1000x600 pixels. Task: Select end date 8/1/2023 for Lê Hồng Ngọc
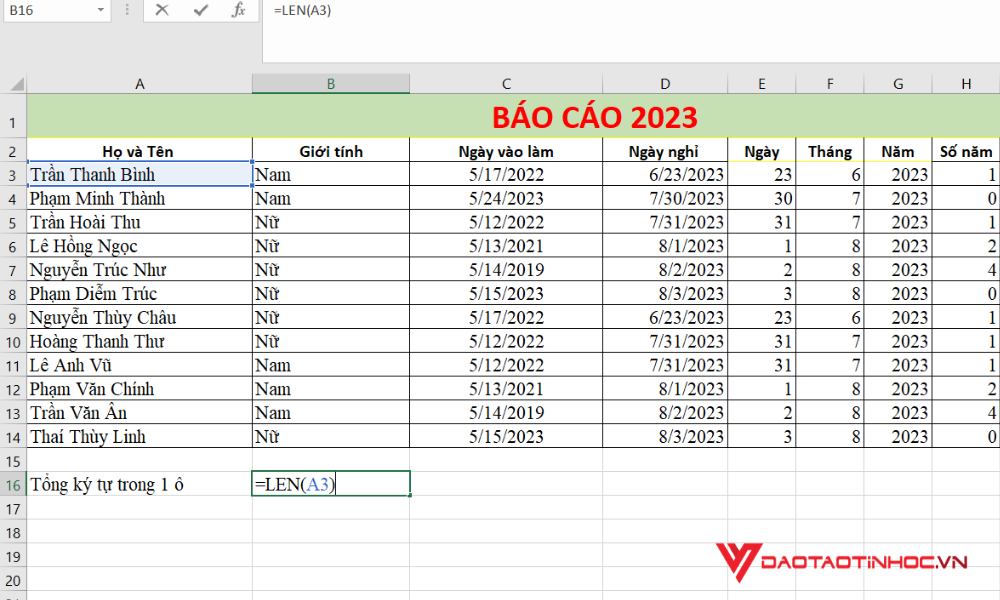click(x=665, y=245)
